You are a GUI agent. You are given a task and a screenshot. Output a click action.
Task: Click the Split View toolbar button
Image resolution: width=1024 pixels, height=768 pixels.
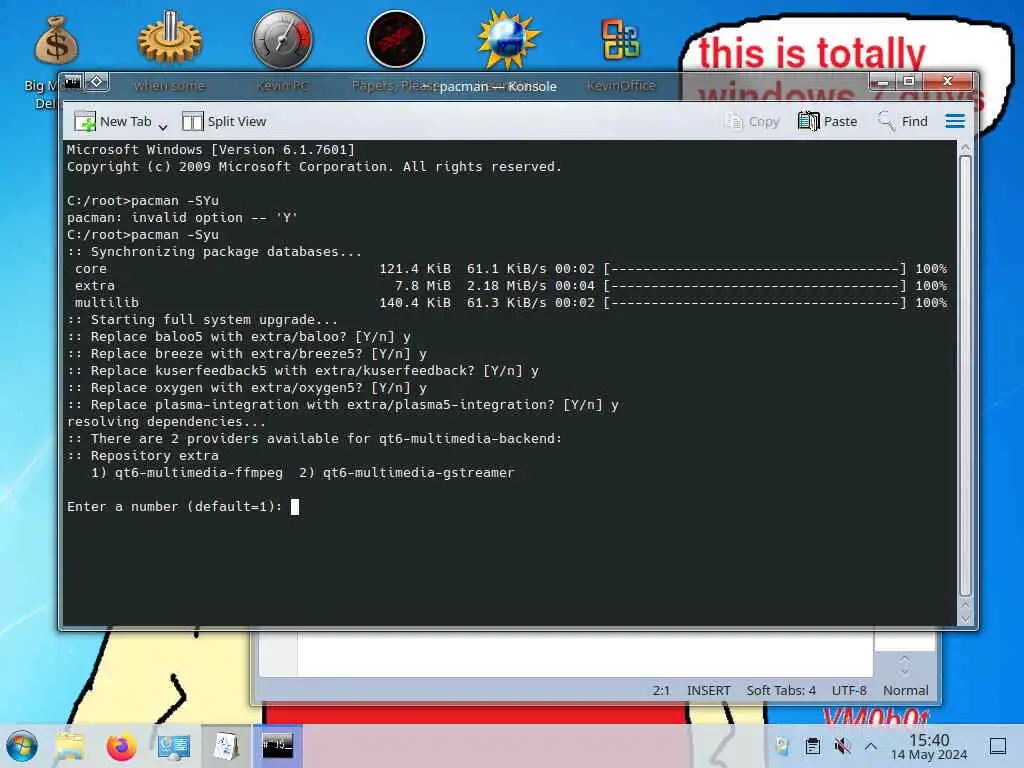point(224,121)
